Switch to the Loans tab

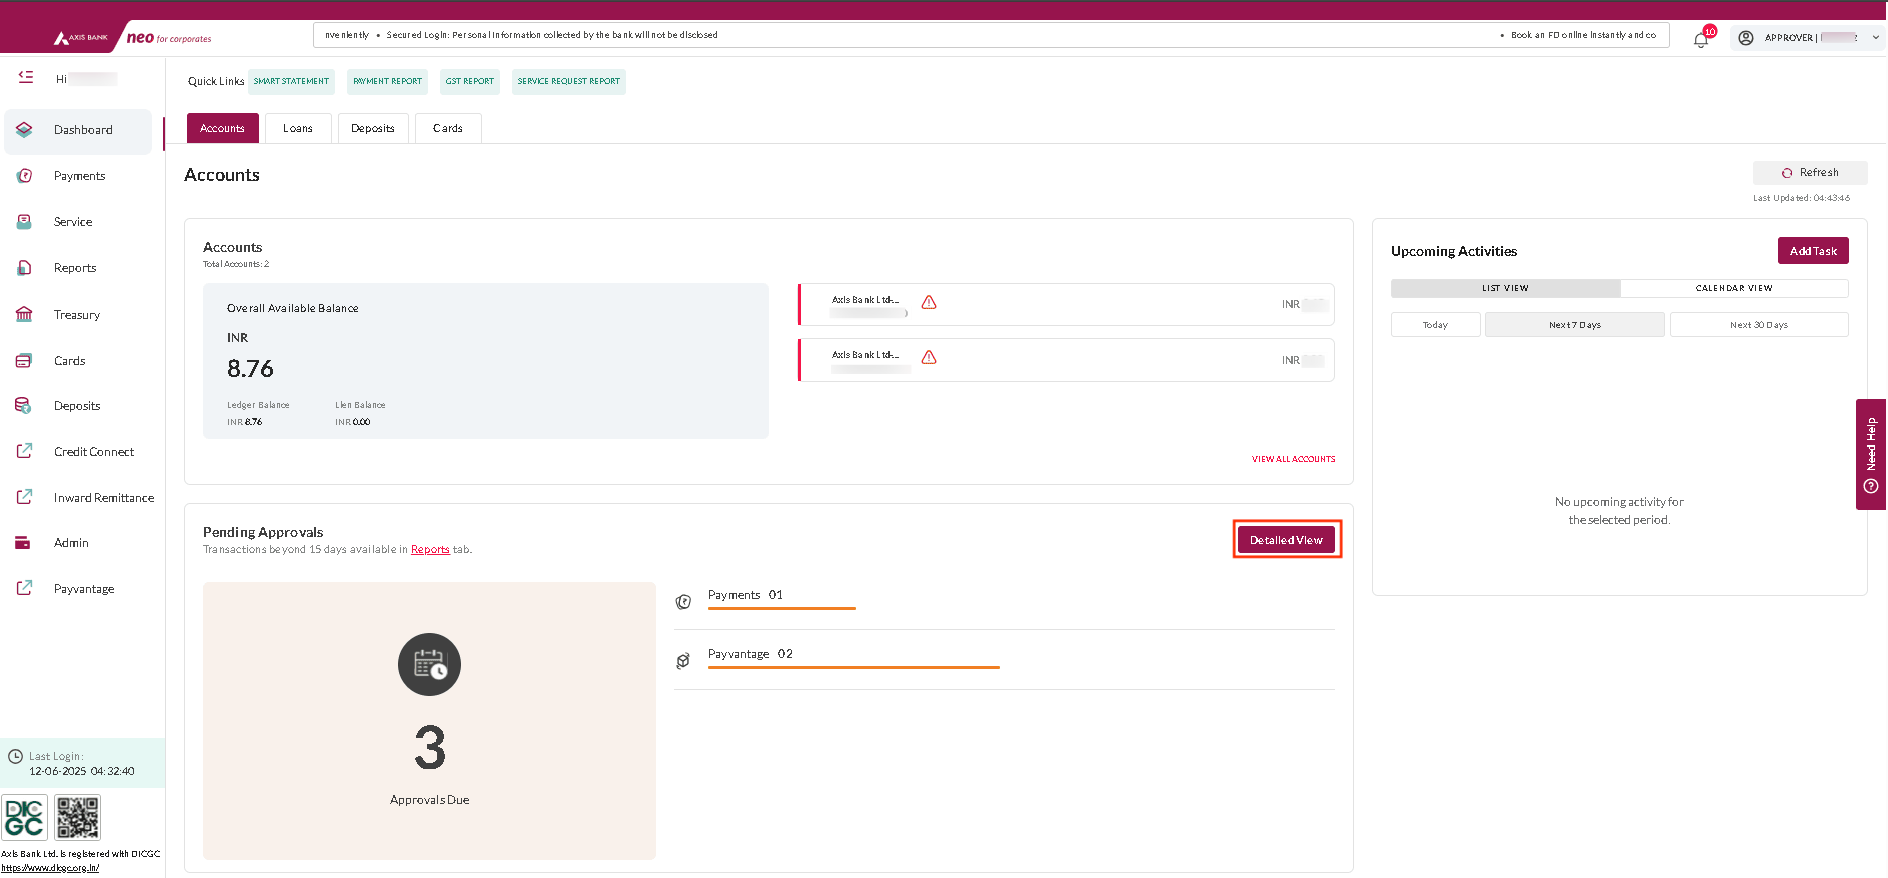(298, 128)
